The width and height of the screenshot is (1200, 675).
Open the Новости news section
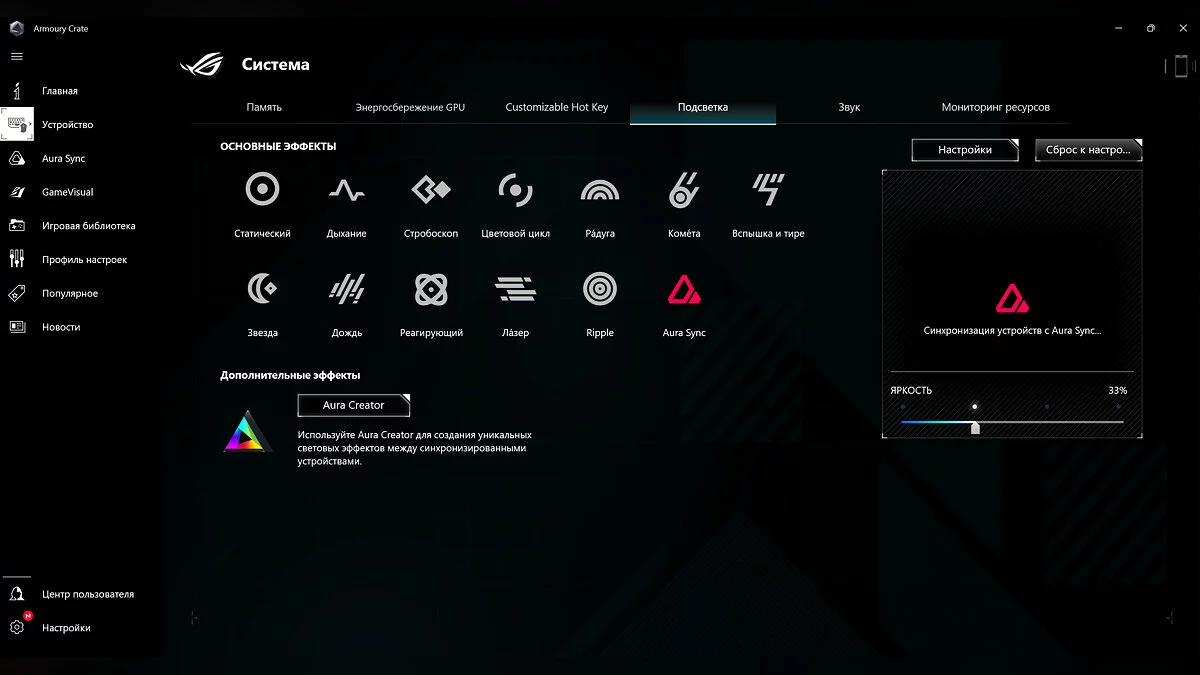point(60,327)
